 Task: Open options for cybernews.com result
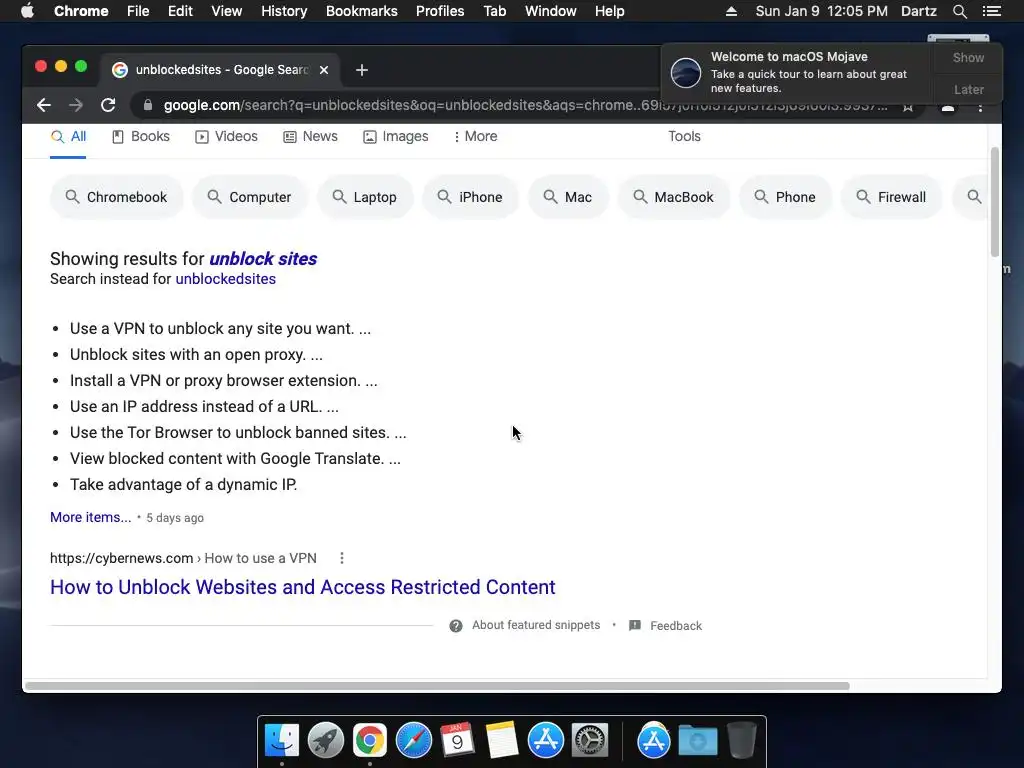pos(342,558)
